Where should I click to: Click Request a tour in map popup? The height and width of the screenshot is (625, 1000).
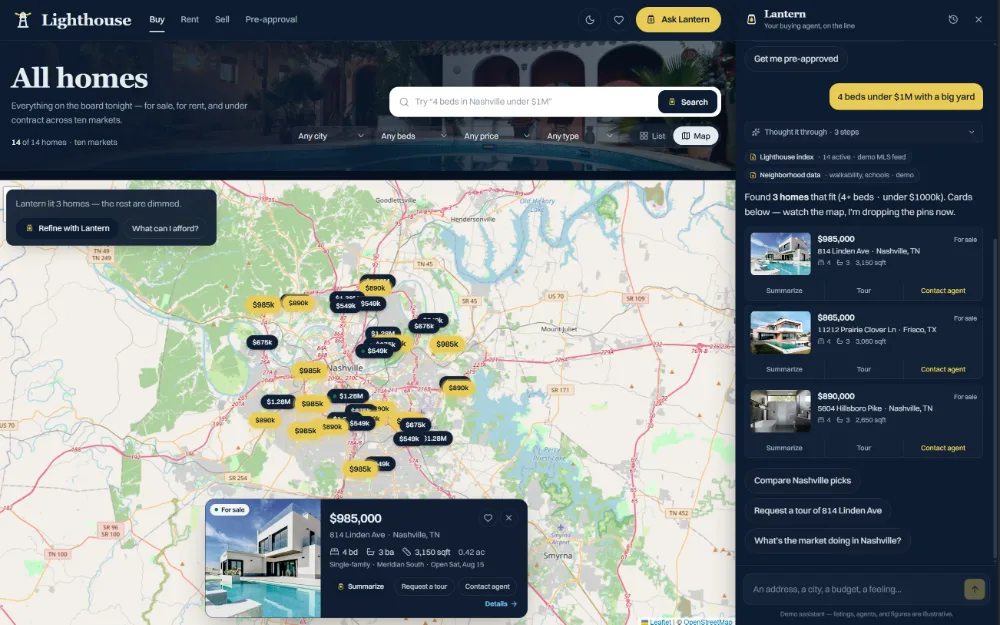(424, 587)
